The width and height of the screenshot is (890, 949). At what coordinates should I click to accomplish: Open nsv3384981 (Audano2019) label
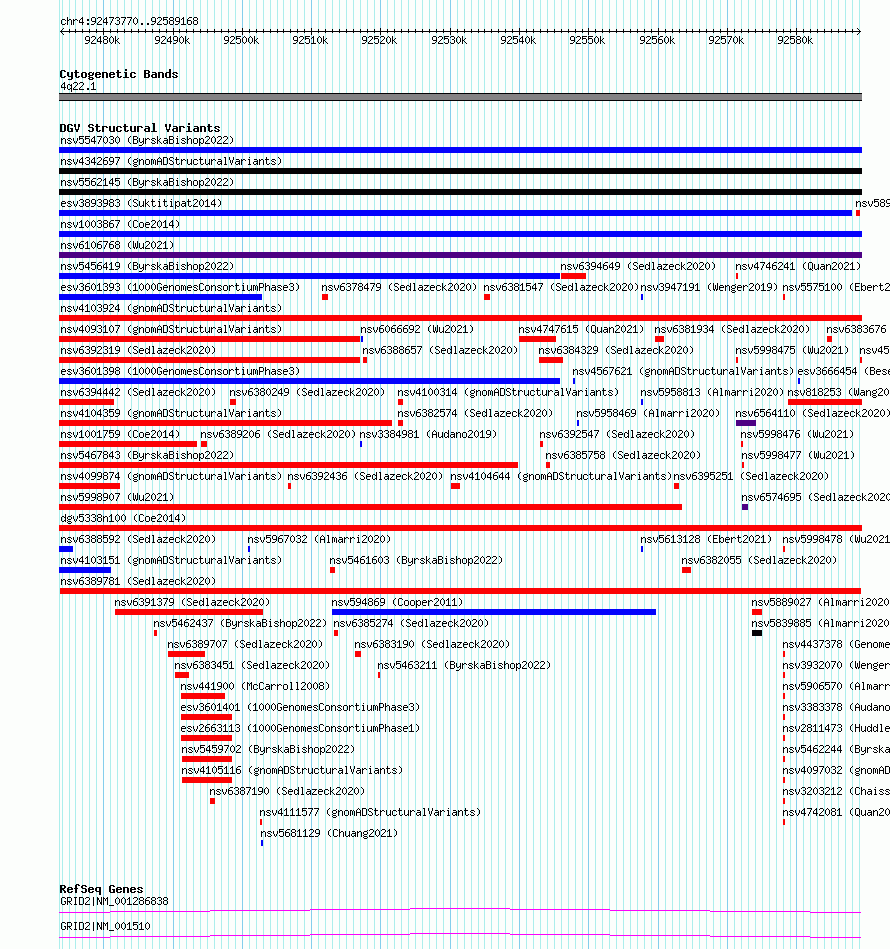[428, 435]
